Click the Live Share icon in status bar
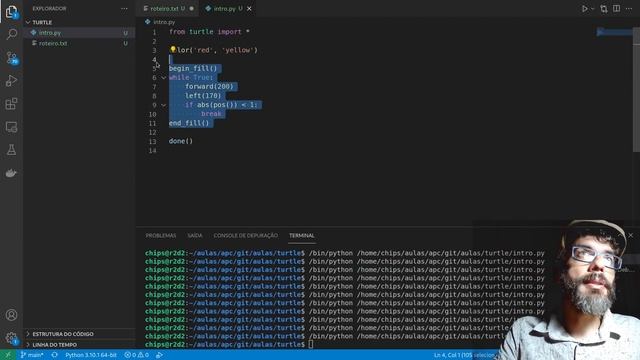This screenshot has height=360, width=640. pyautogui.click(x=159, y=355)
